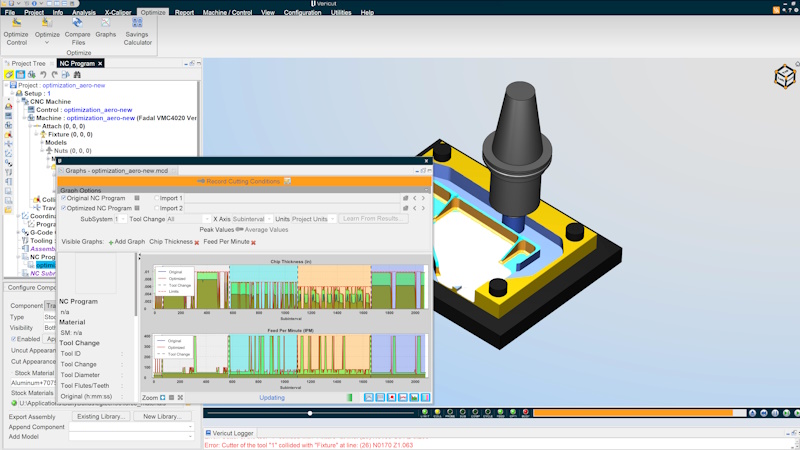Viewport: 800px width, 450px height.
Task: Click the Pause simulation button
Action: [775, 413]
